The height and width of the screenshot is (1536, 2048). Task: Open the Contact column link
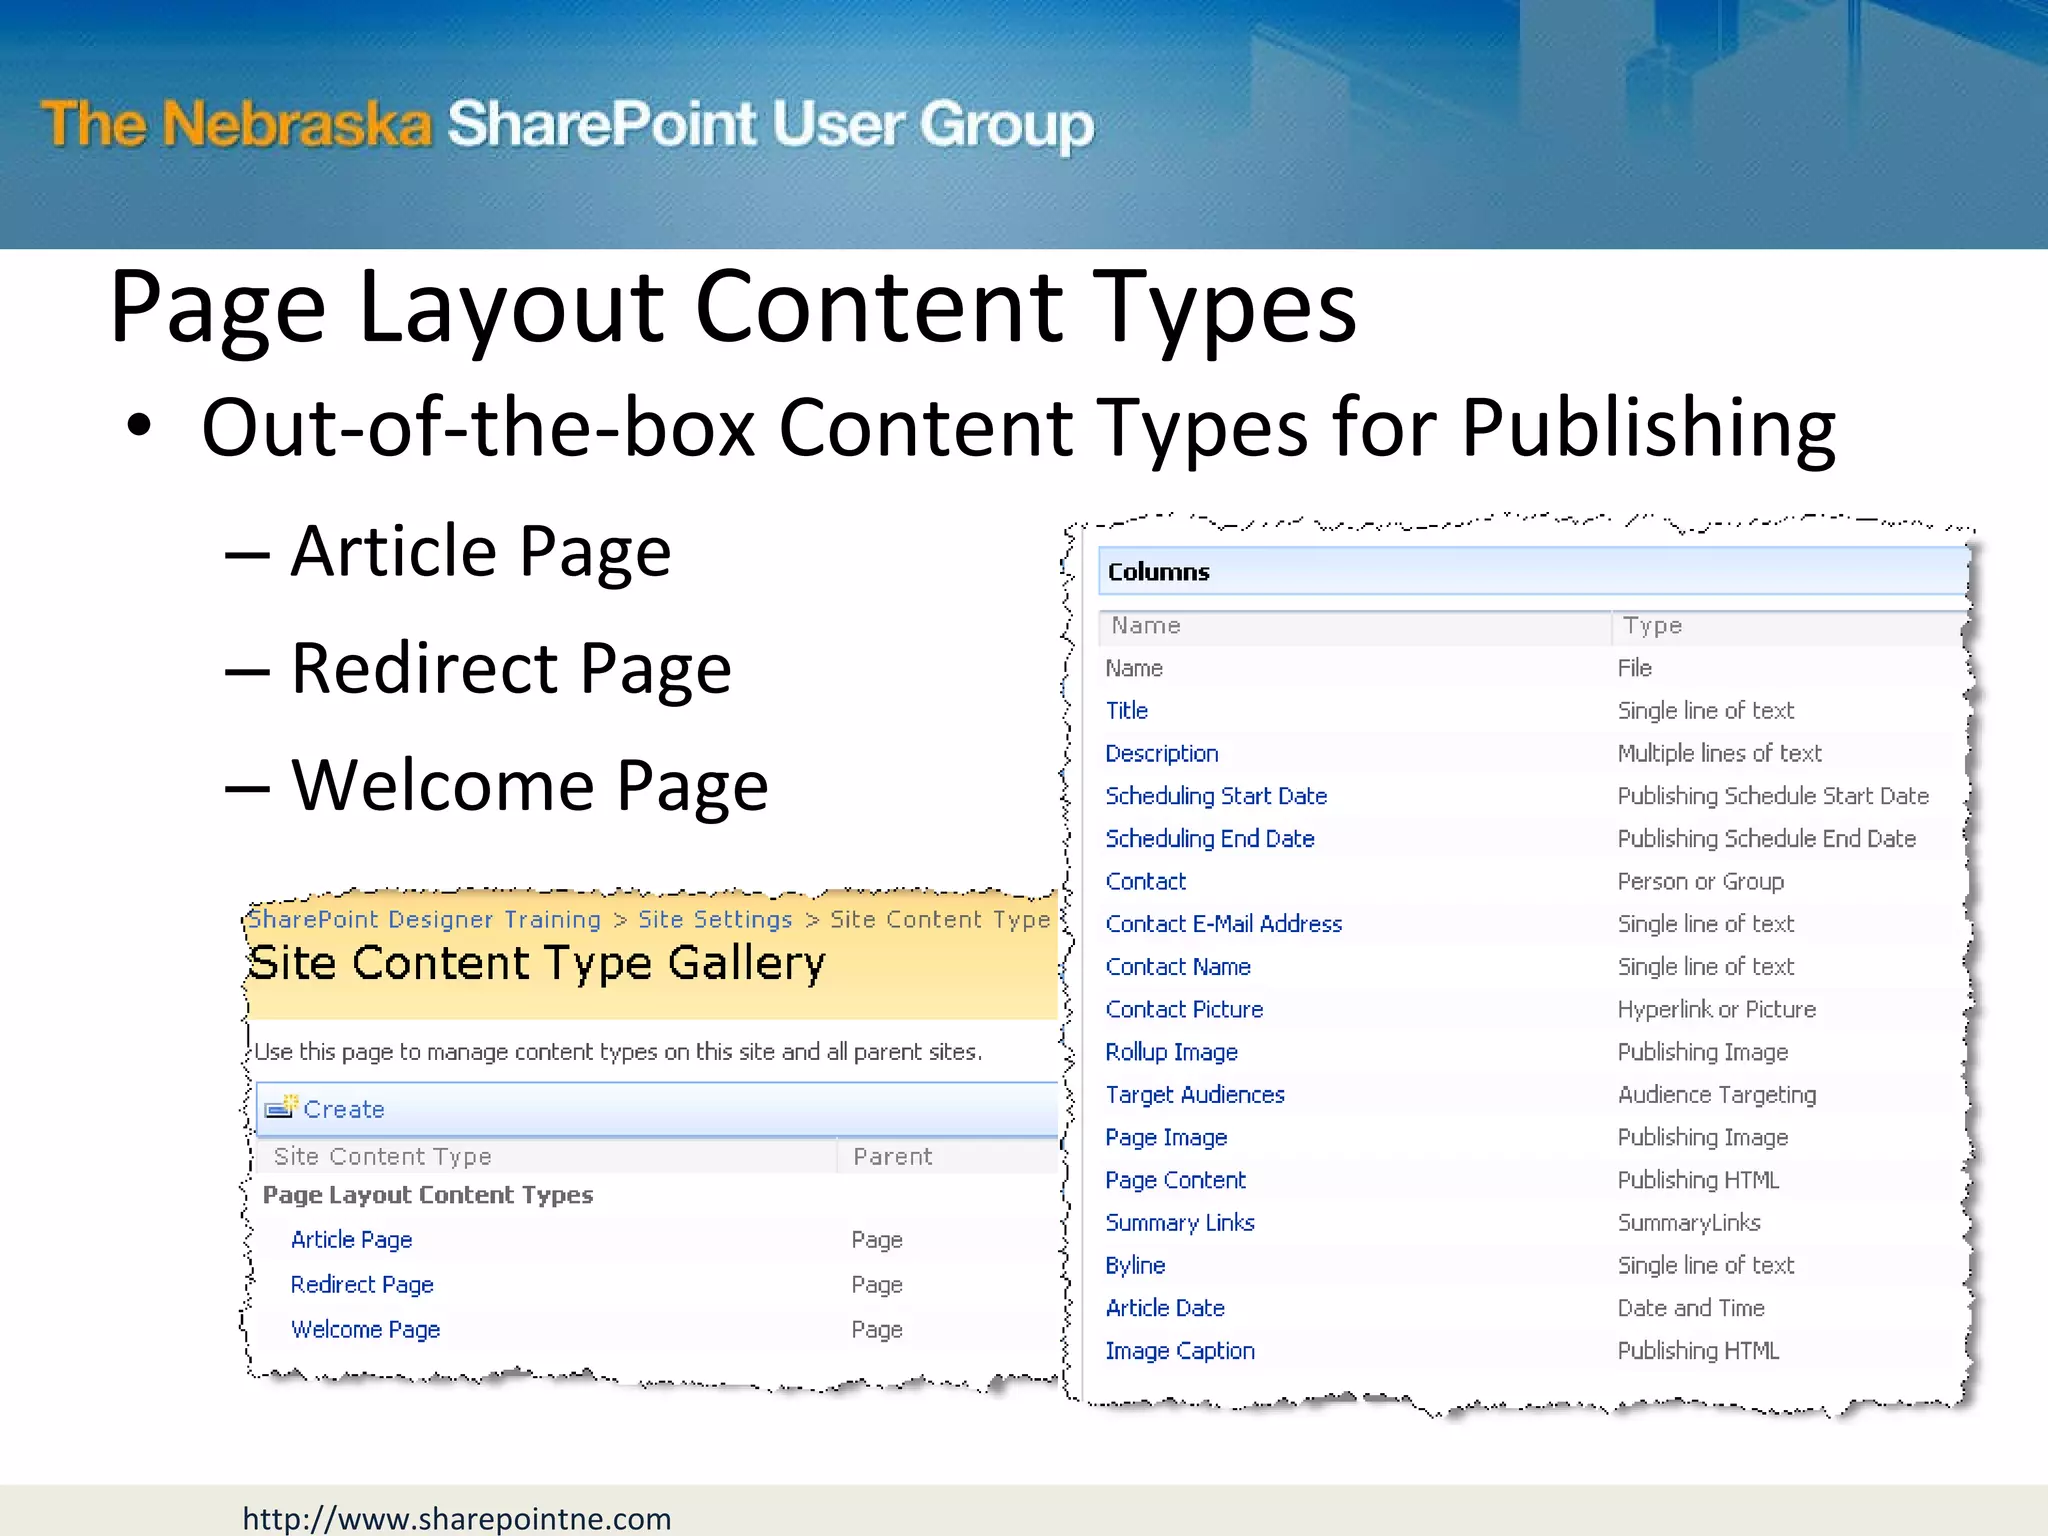coord(1145,881)
